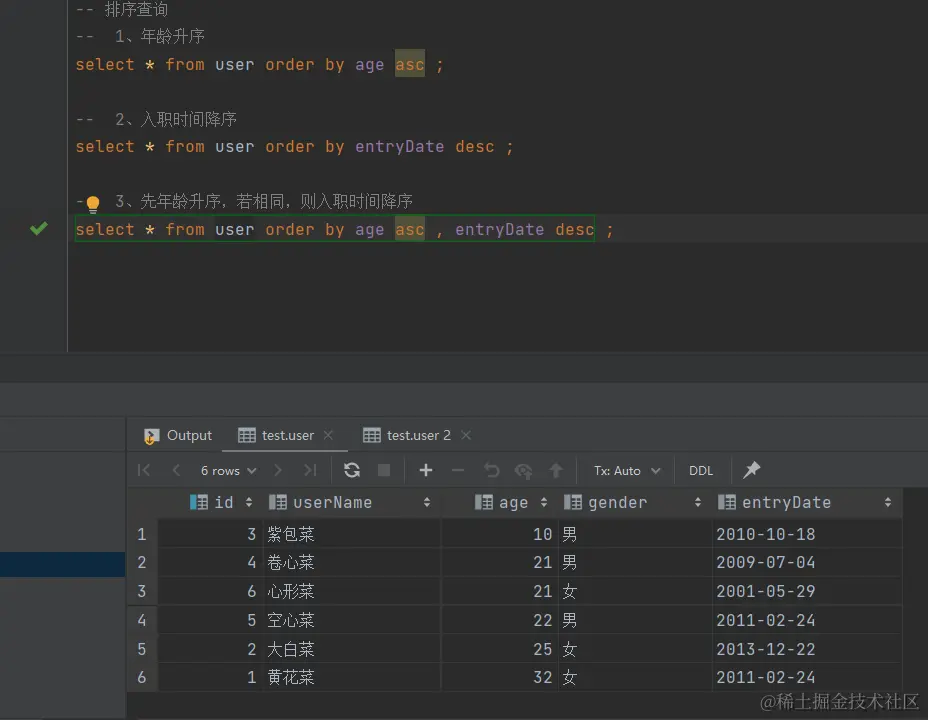Image resolution: width=928 pixels, height=720 pixels.
Task: Close the test.user 2 tab
Action: click(x=466, y=435)
